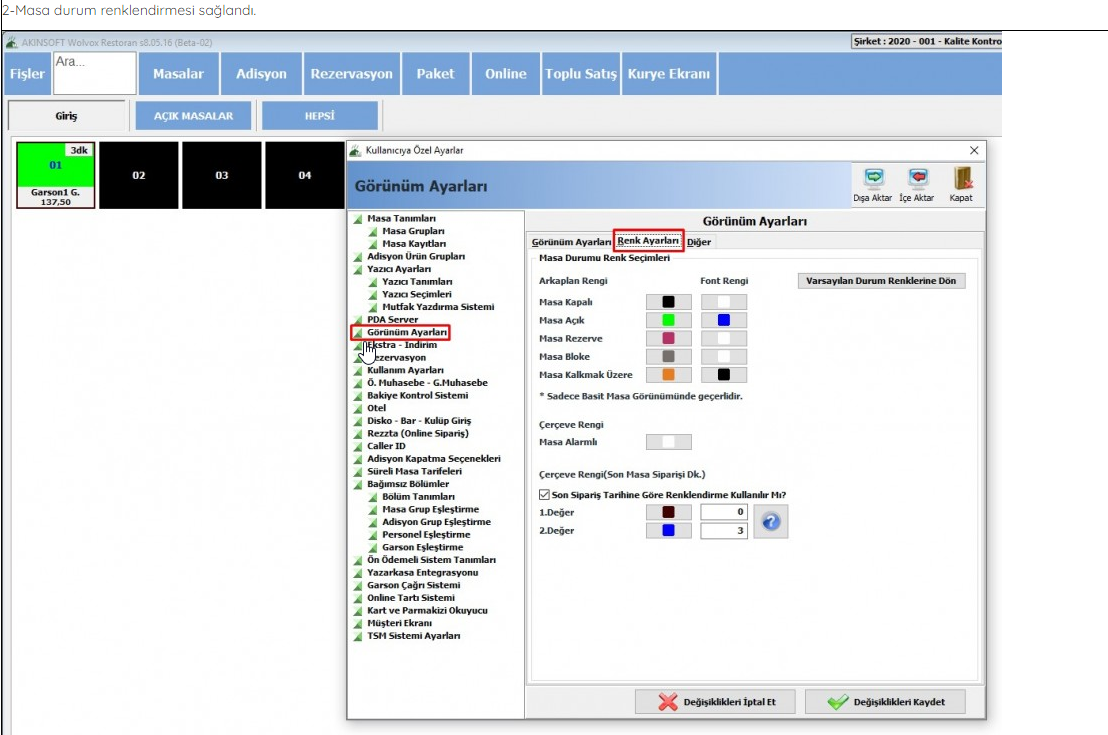Screen dimensions: 1108x735
Task: Go to the Adisyon section
Action: (261, 74)
